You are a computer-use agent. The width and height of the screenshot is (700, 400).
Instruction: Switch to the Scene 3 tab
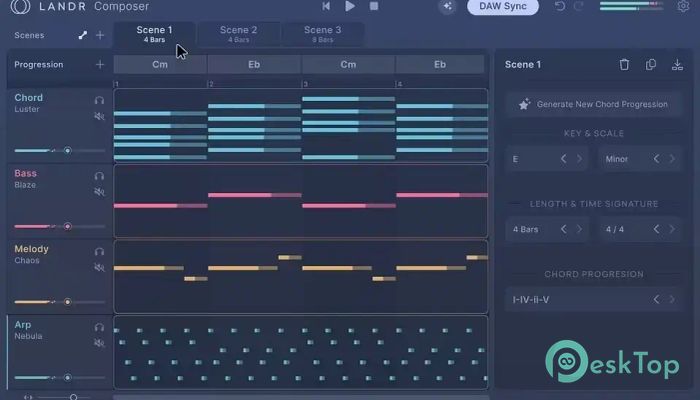(x=322, y=34)
